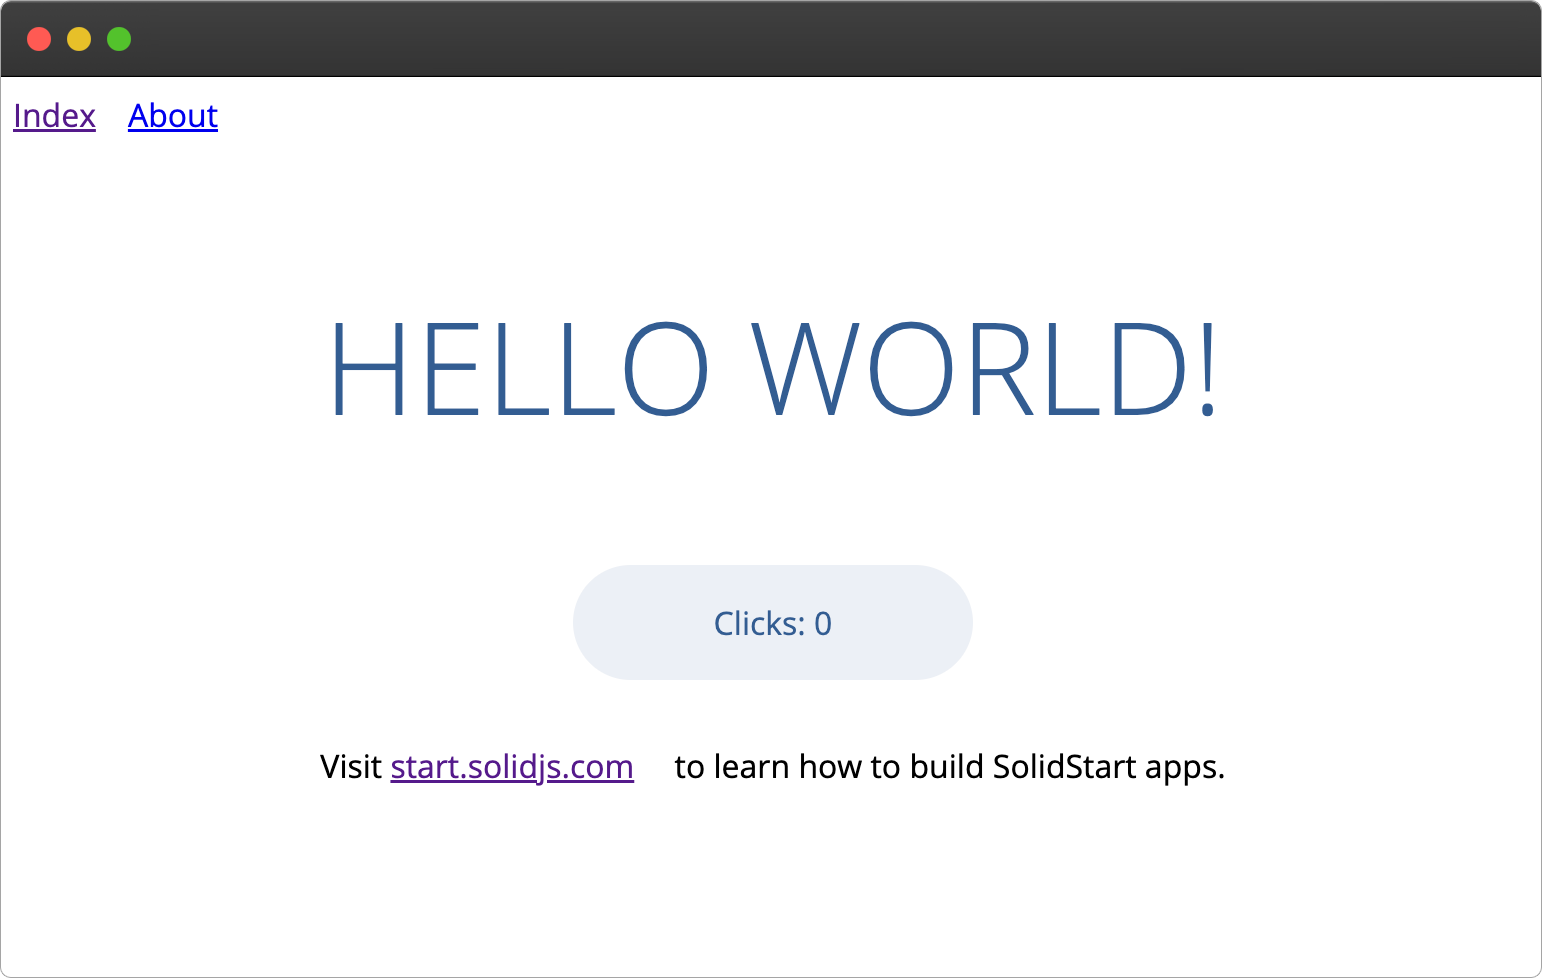Viewport: 1542px width, 978px height.
Task: Close the window with red button
Action: (x=39, y=39)
